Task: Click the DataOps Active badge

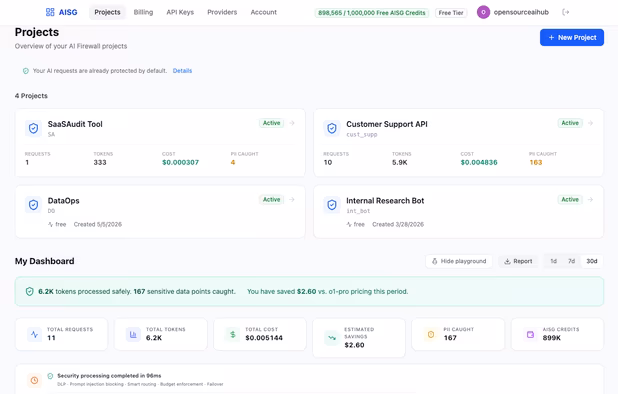Action: click(x=271, y=199)
